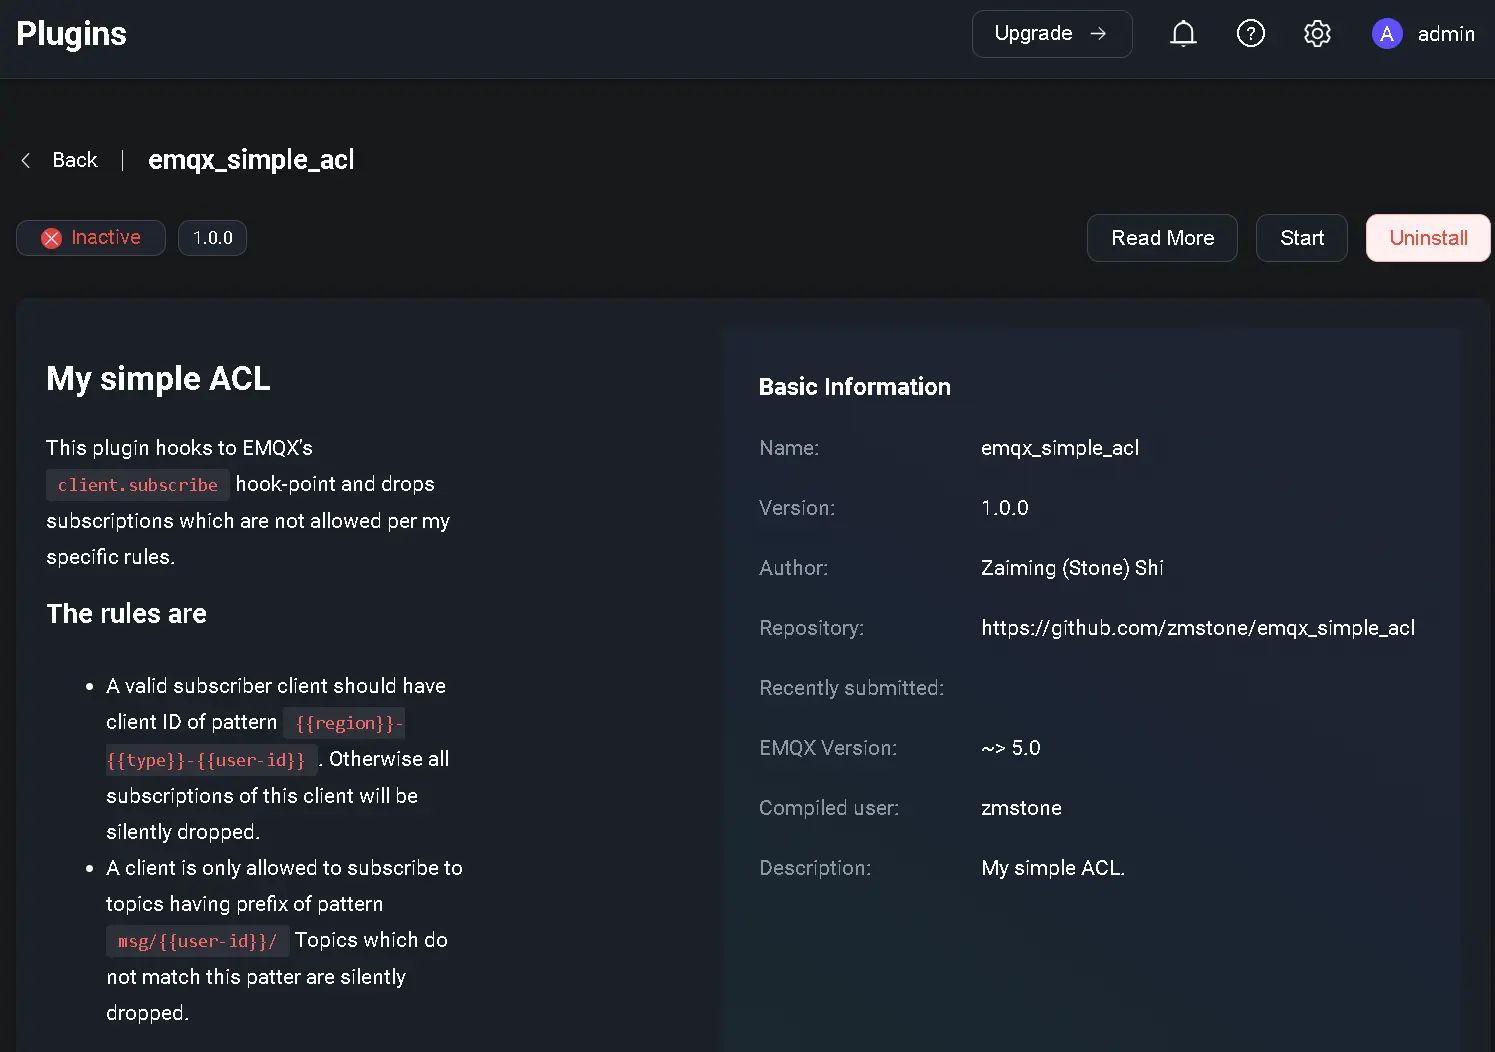Open the admin username menu

point(1445,34)
